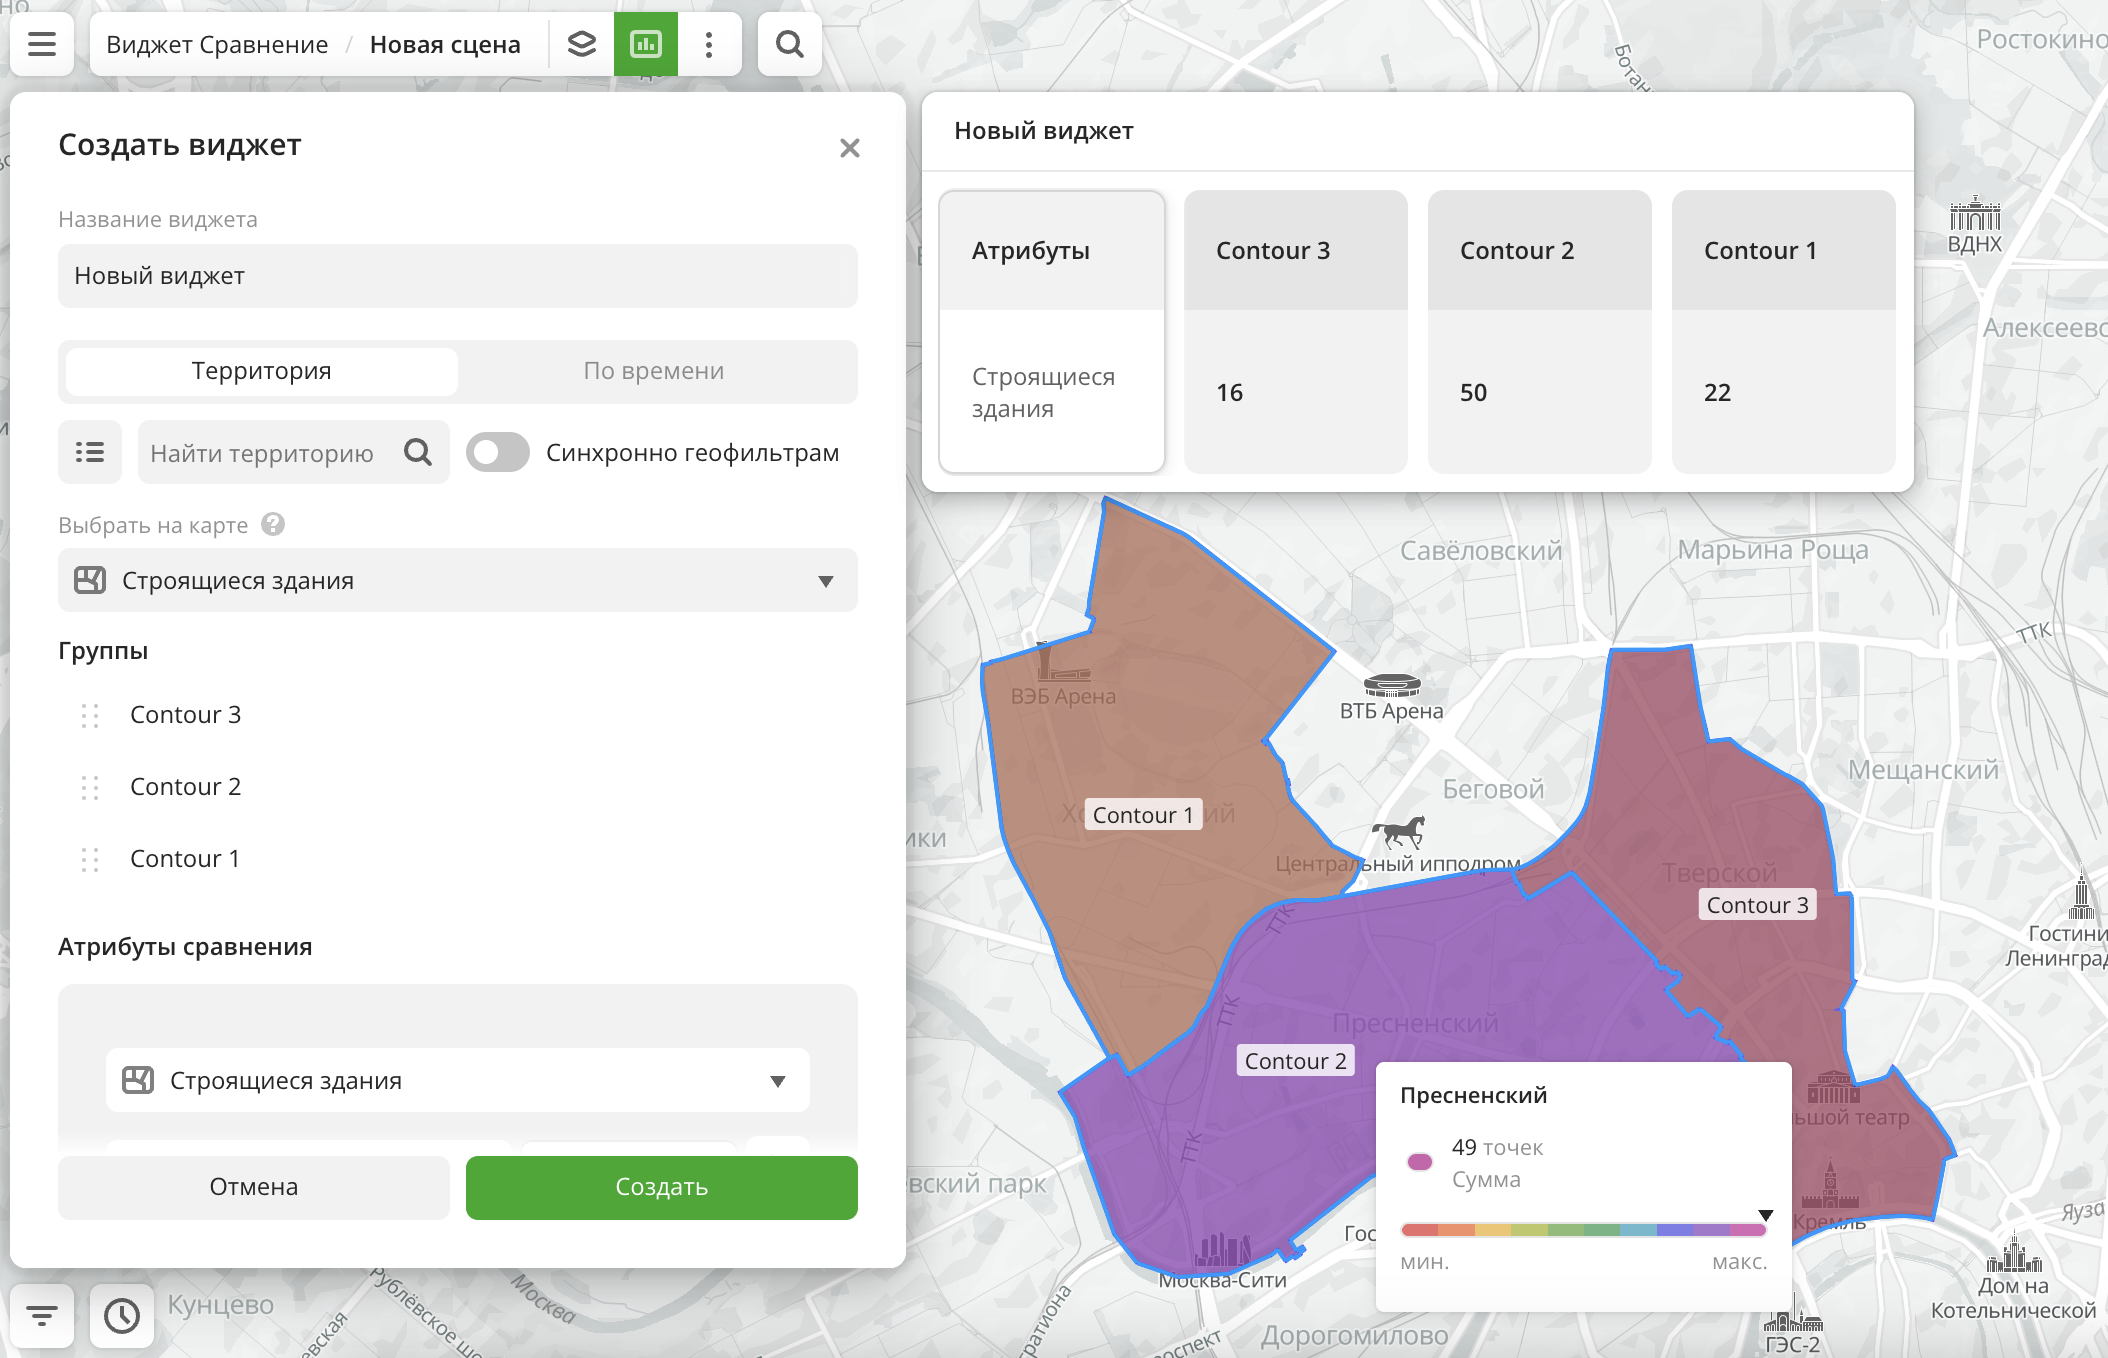Screen dimensions: 2108x1358
Task: Switch to the Территория tab
Action: 261,371
